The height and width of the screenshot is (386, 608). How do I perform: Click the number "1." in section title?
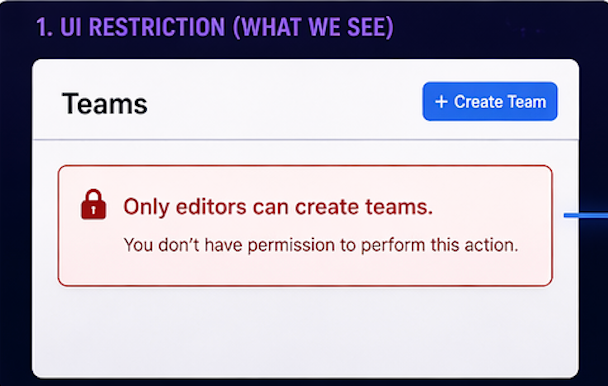tap(45, 27)
